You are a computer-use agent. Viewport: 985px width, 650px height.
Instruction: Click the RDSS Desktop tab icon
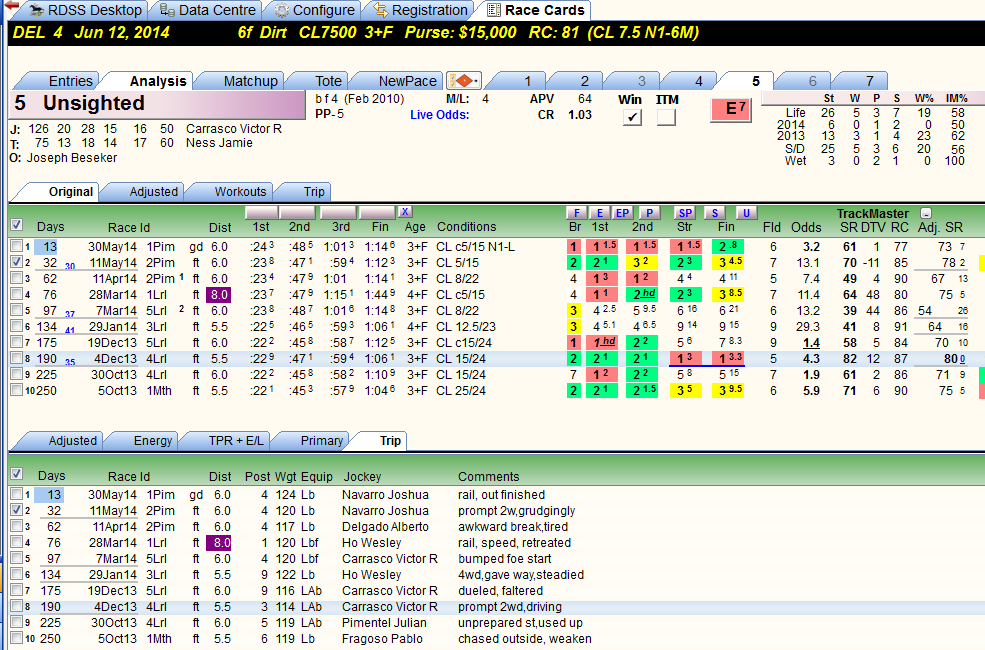36,10
